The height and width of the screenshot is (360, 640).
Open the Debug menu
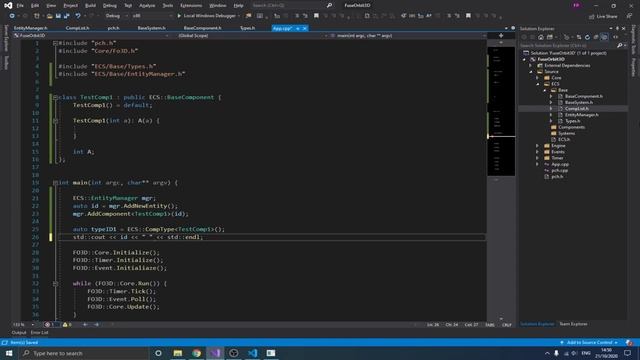[x=109, y=5]
